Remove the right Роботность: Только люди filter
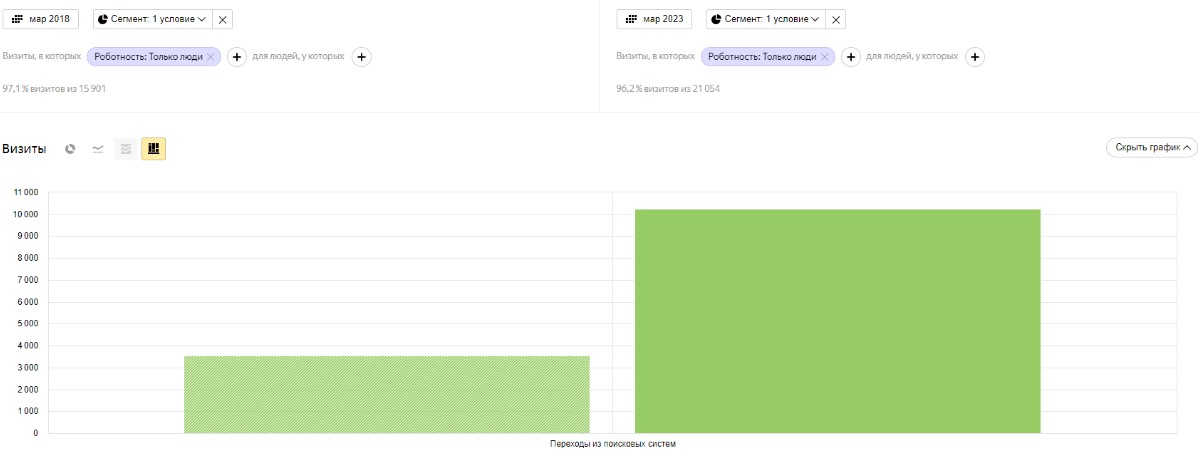The width and height of the screenshot is (1200, 458). [x=824, y=57]
